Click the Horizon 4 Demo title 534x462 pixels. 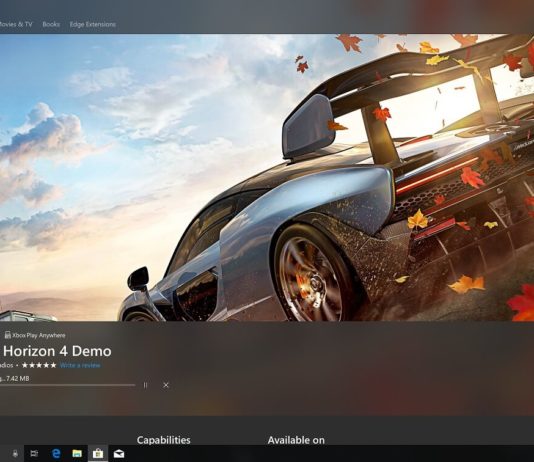click(56, 351)
